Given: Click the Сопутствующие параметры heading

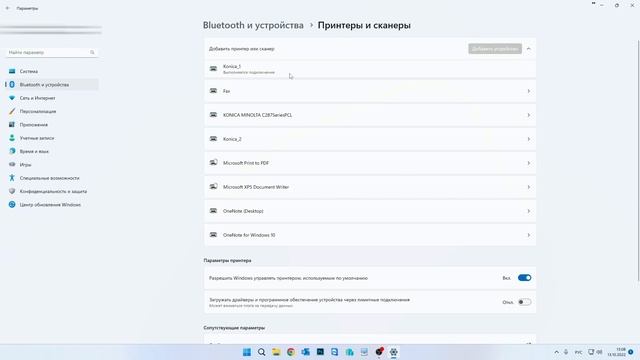Looking at the screenshot, I should pos(234,328).
